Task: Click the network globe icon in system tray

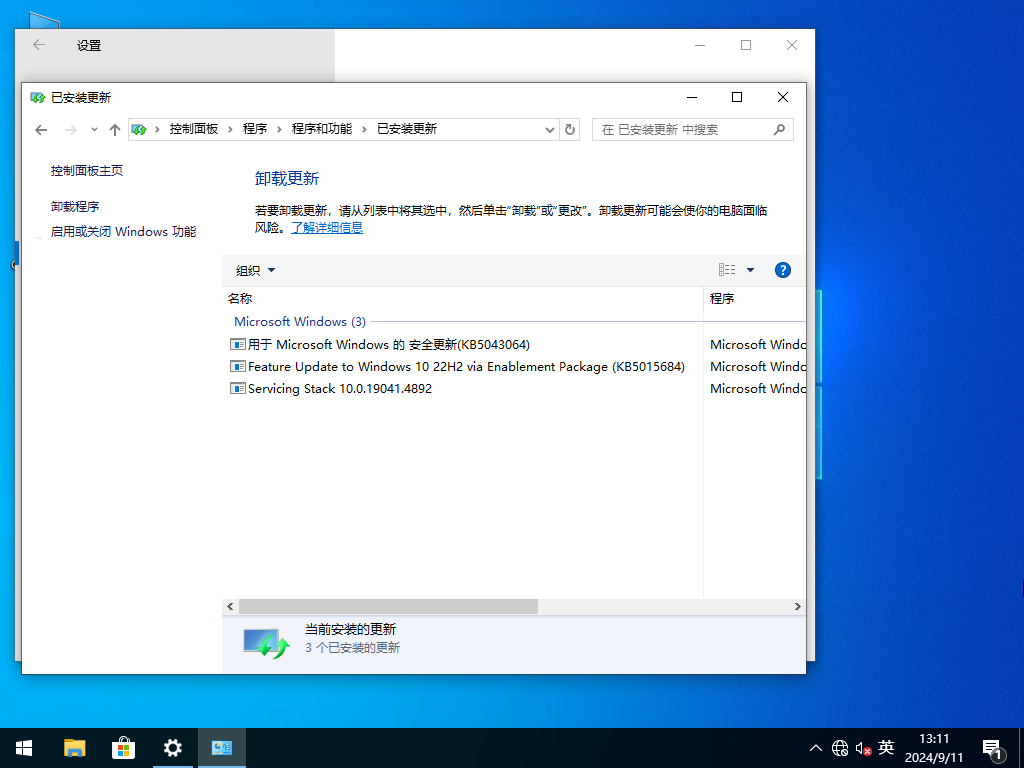Action: (x=840, y=747)
